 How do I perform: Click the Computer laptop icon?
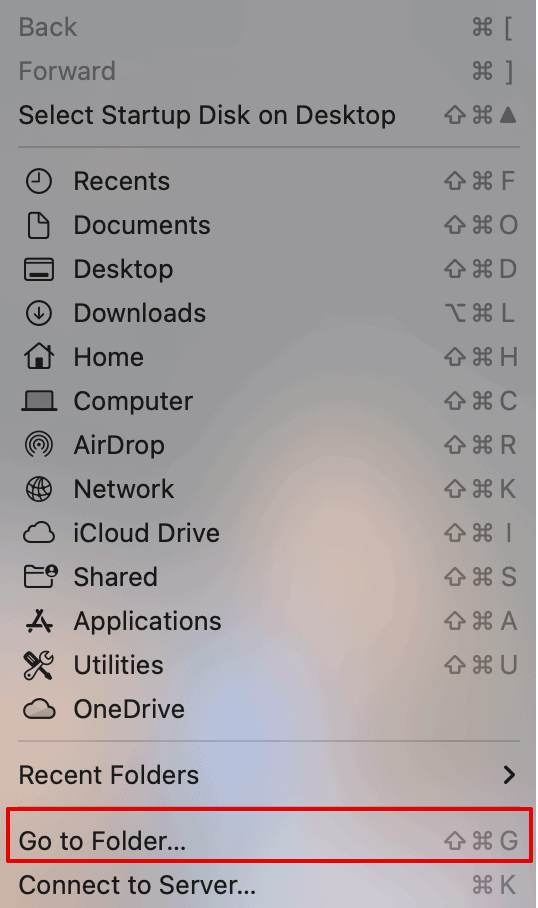click(x=39, y=401)
